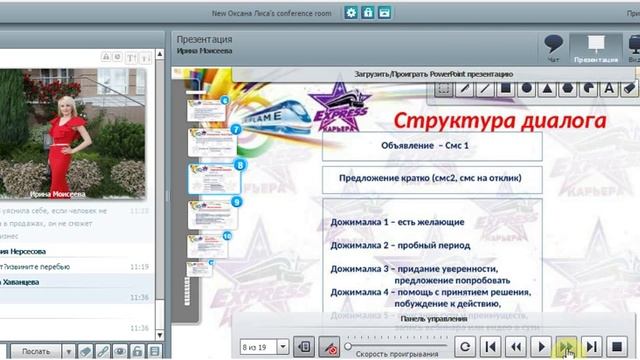Toggle the red pointer tool button
Viewport: 640px width, 360px height.
pos(329,347)
